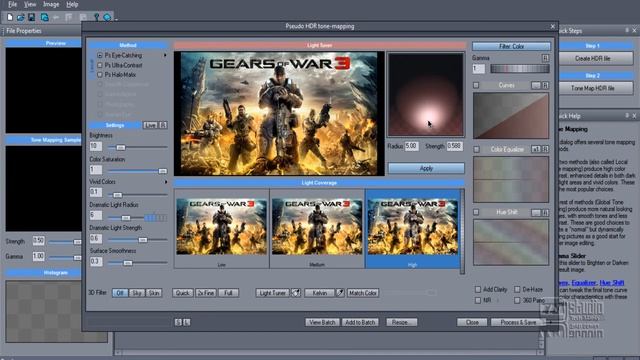Click the pin icon in main toolbar
The width and height of the screenshot is (640, 360).
(x=96, y=17)
